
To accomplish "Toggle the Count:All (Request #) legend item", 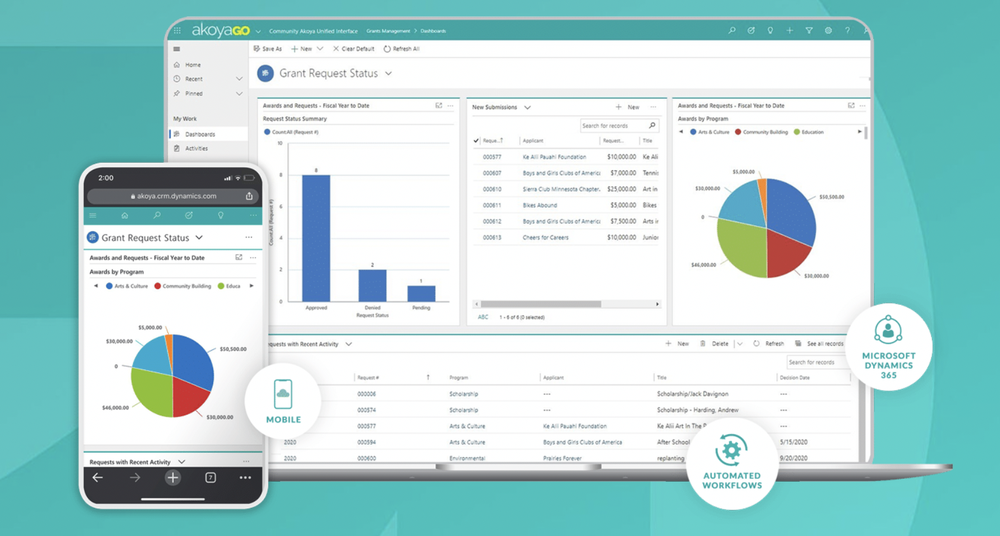I will coord(291,132).
